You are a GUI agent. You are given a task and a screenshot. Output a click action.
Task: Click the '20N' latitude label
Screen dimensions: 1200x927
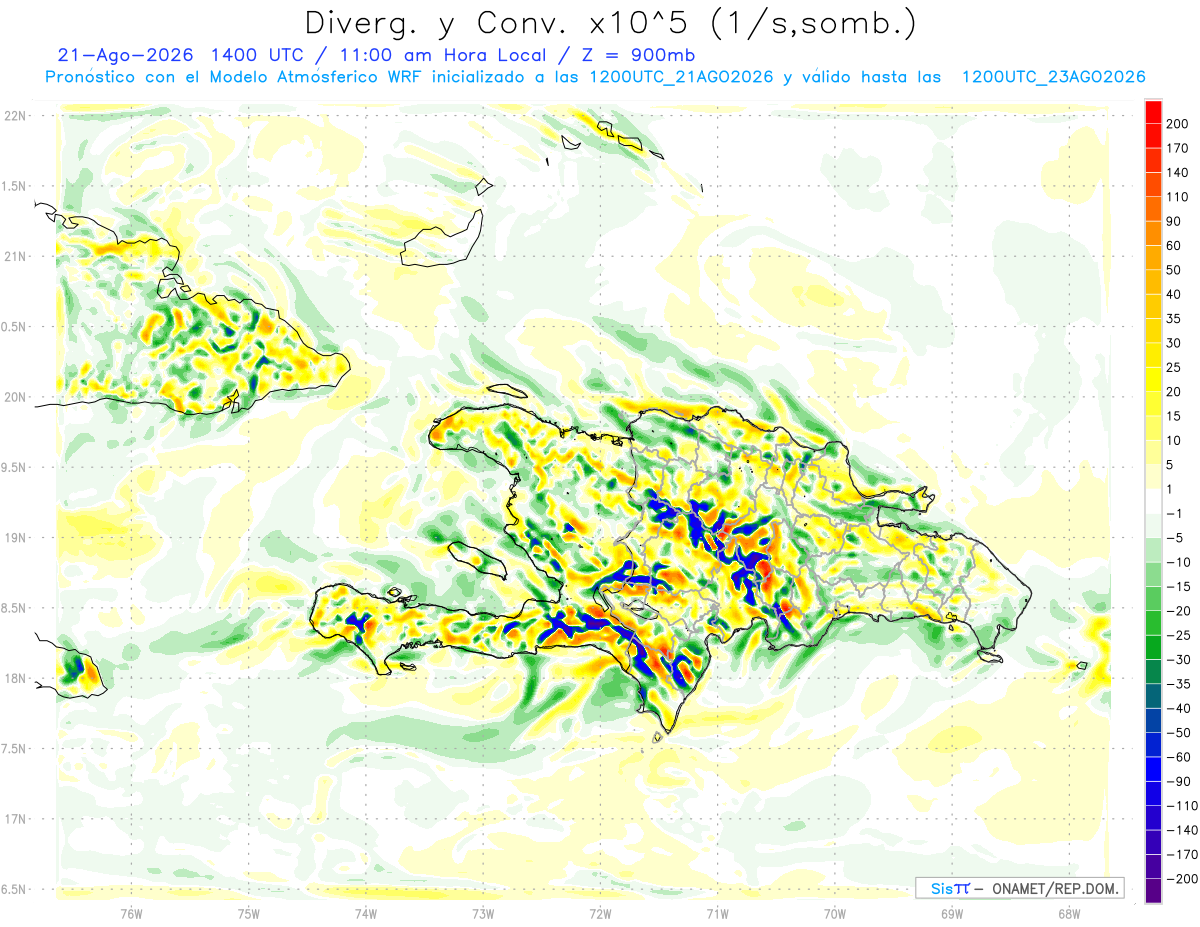click(x=15, y=397)
